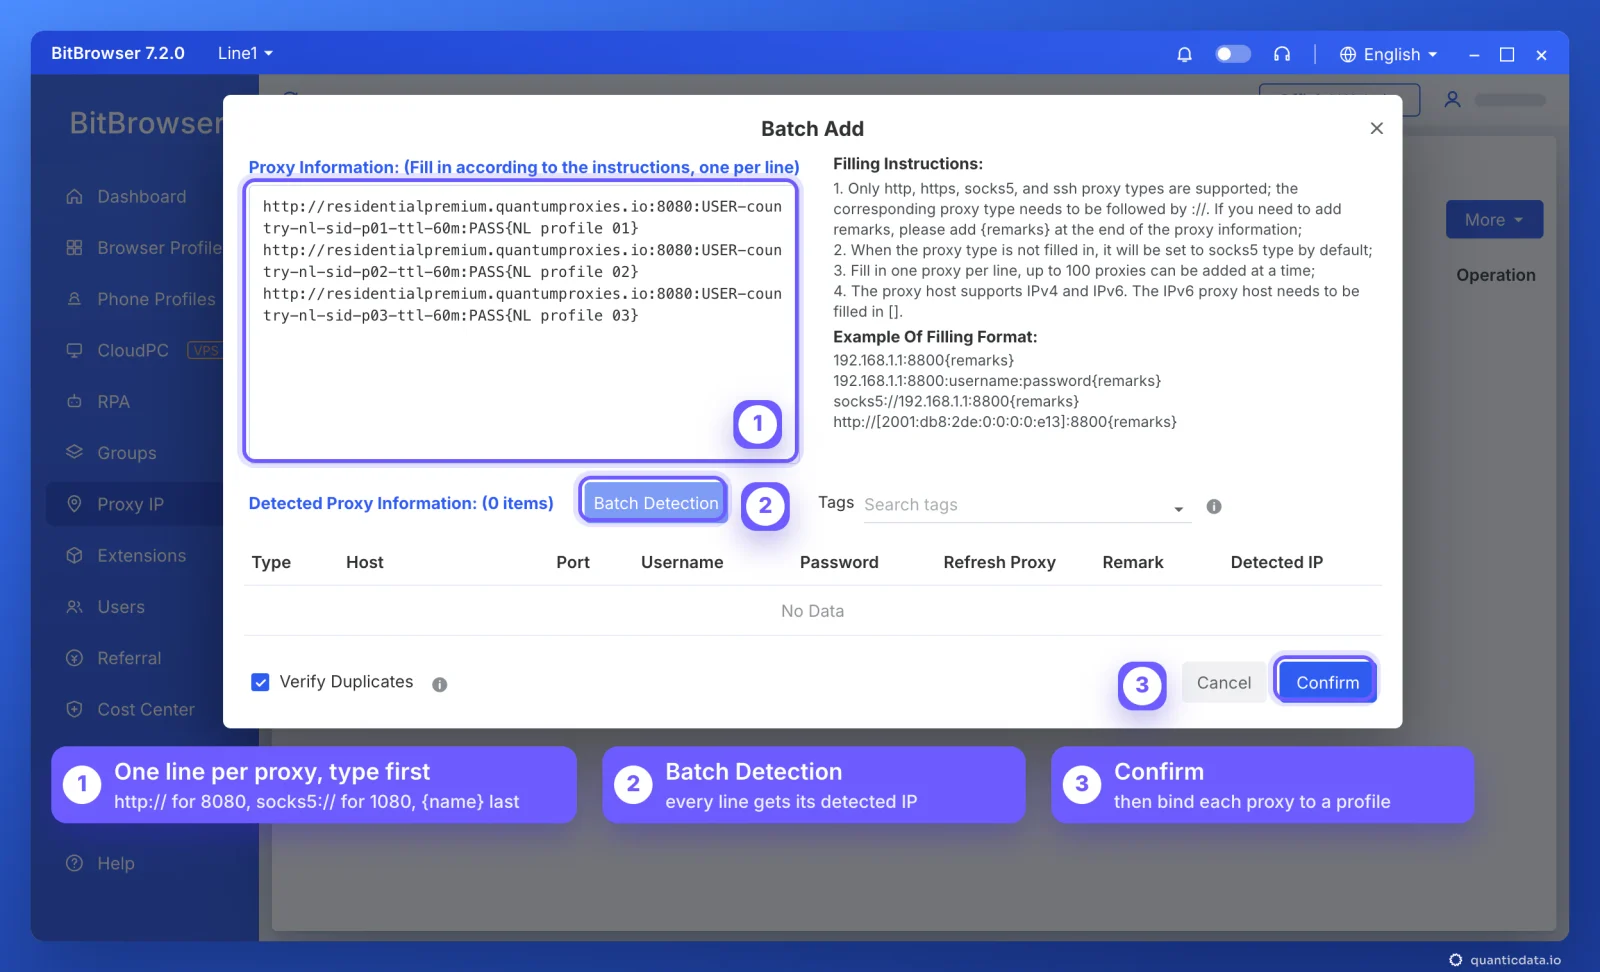Click the RPA robot icon

pos(74,402)
